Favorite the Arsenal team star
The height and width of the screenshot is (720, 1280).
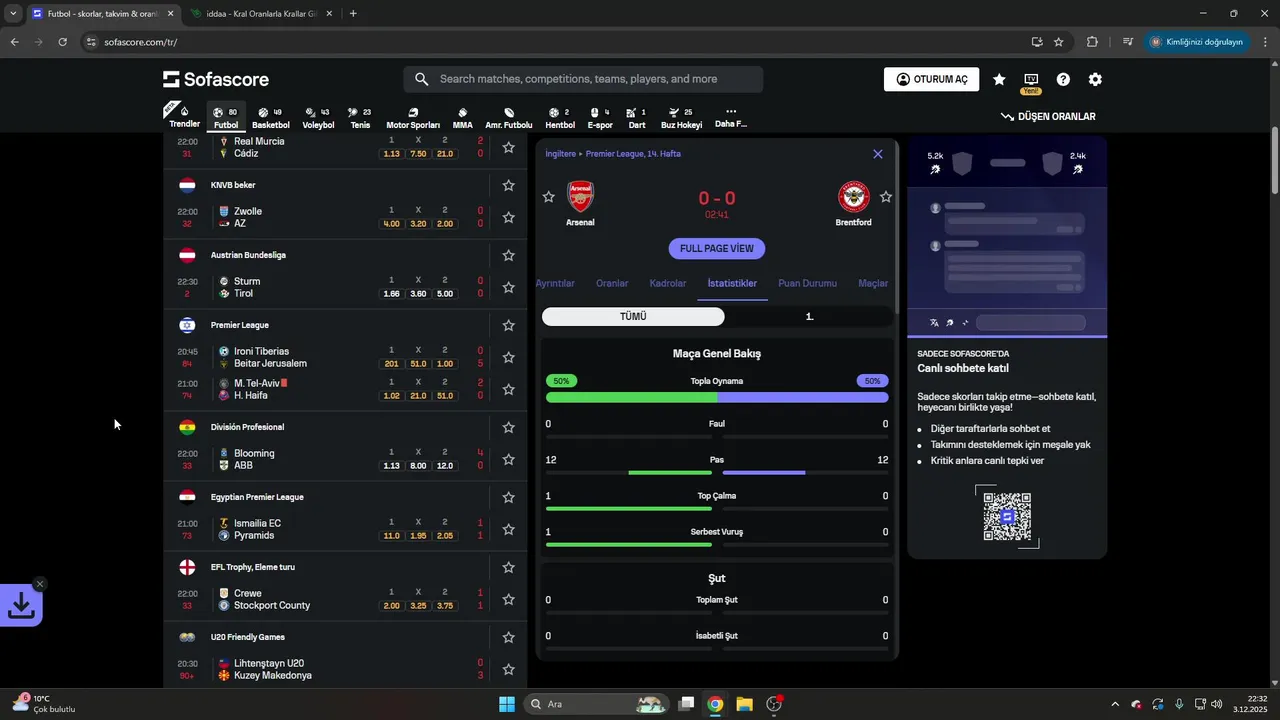(548, 197)
